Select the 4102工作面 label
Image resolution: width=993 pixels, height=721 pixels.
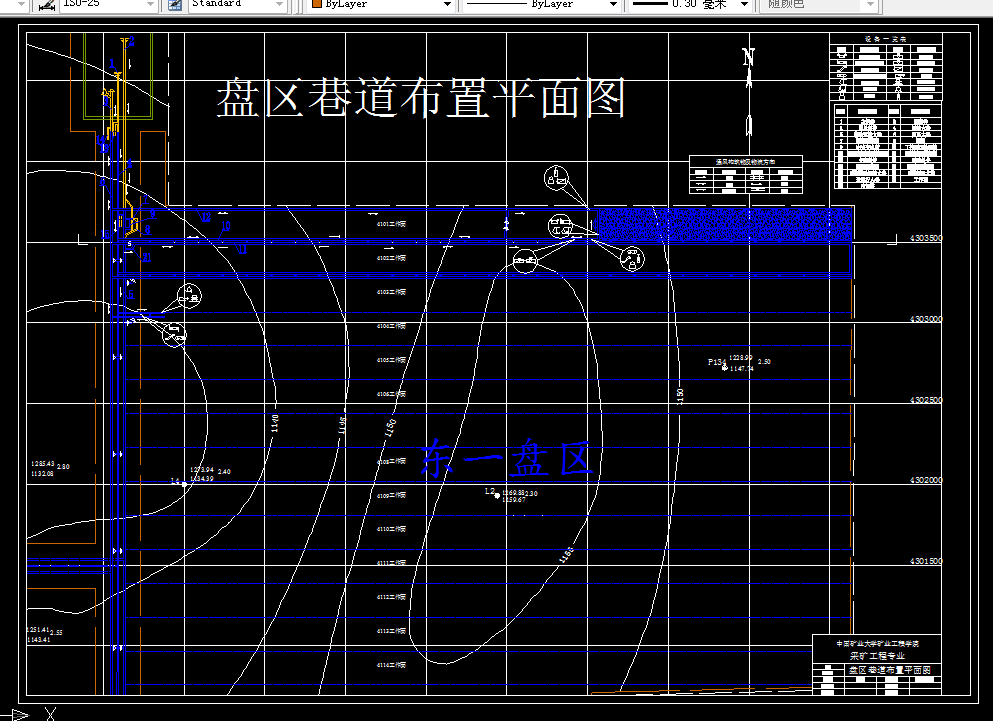391,258
